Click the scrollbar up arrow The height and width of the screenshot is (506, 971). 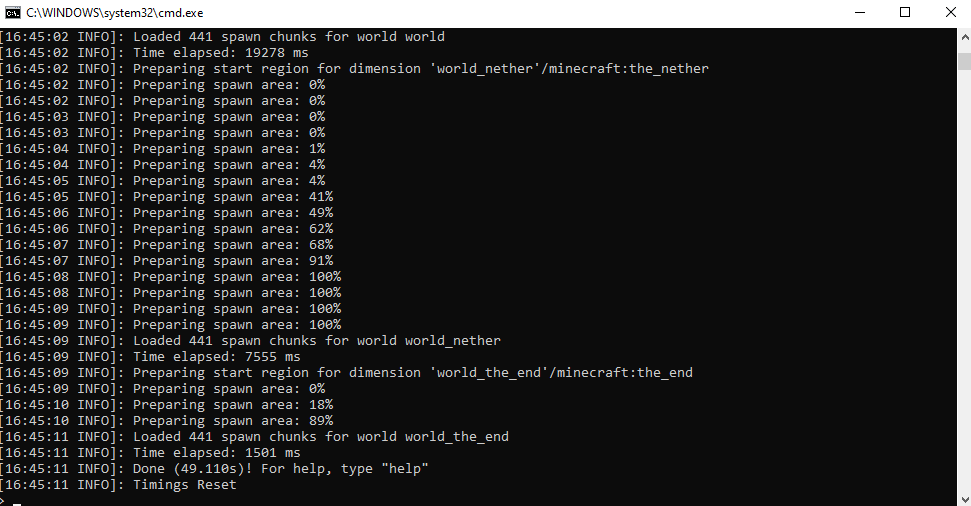click(x=965, y=37)
